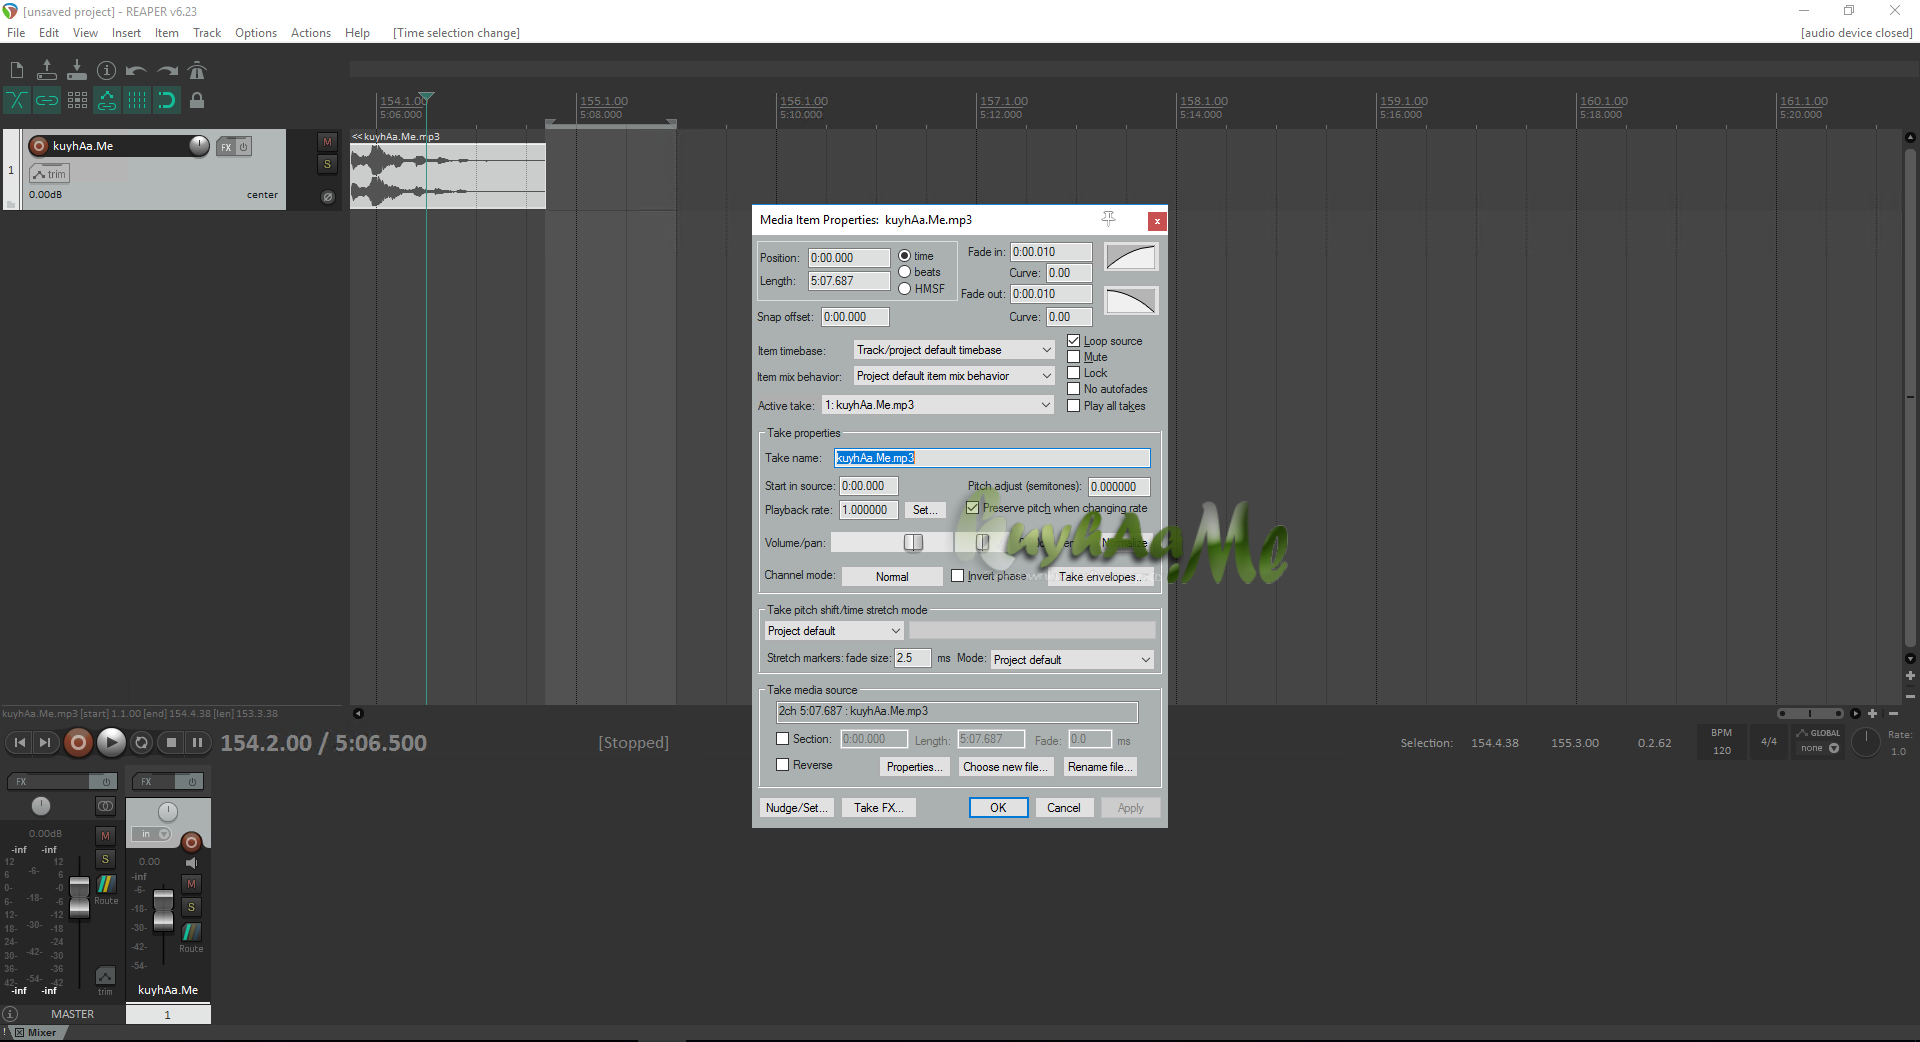Pause playback in the transport

[198, 742]
